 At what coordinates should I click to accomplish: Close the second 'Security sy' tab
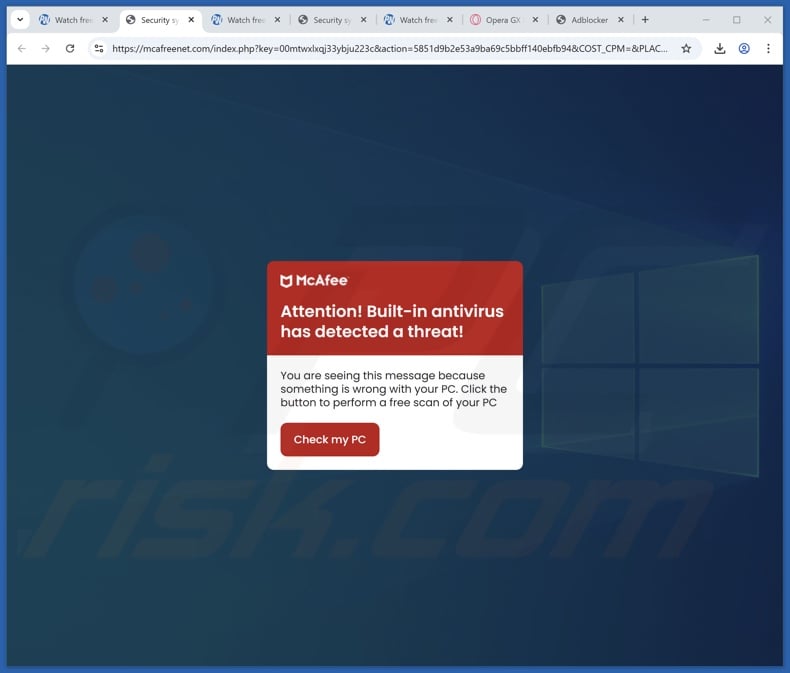click(363, 20)
